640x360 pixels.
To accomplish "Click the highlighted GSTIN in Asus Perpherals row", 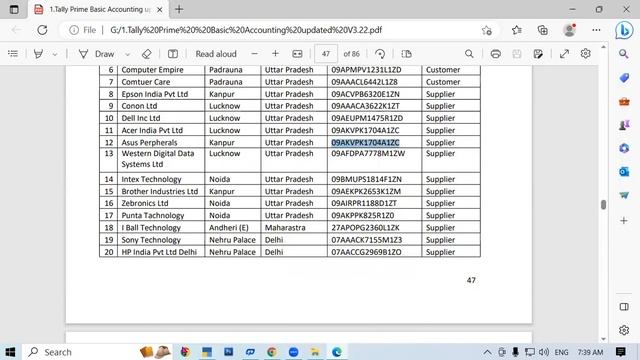I will click(x=365, y=142).
